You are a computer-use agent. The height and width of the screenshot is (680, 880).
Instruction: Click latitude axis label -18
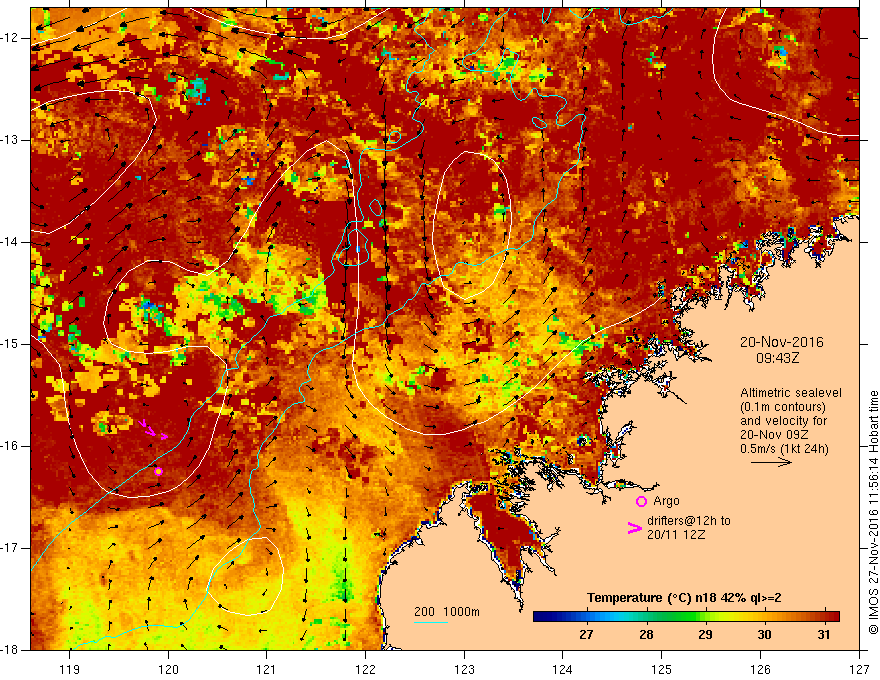[10, 650]
